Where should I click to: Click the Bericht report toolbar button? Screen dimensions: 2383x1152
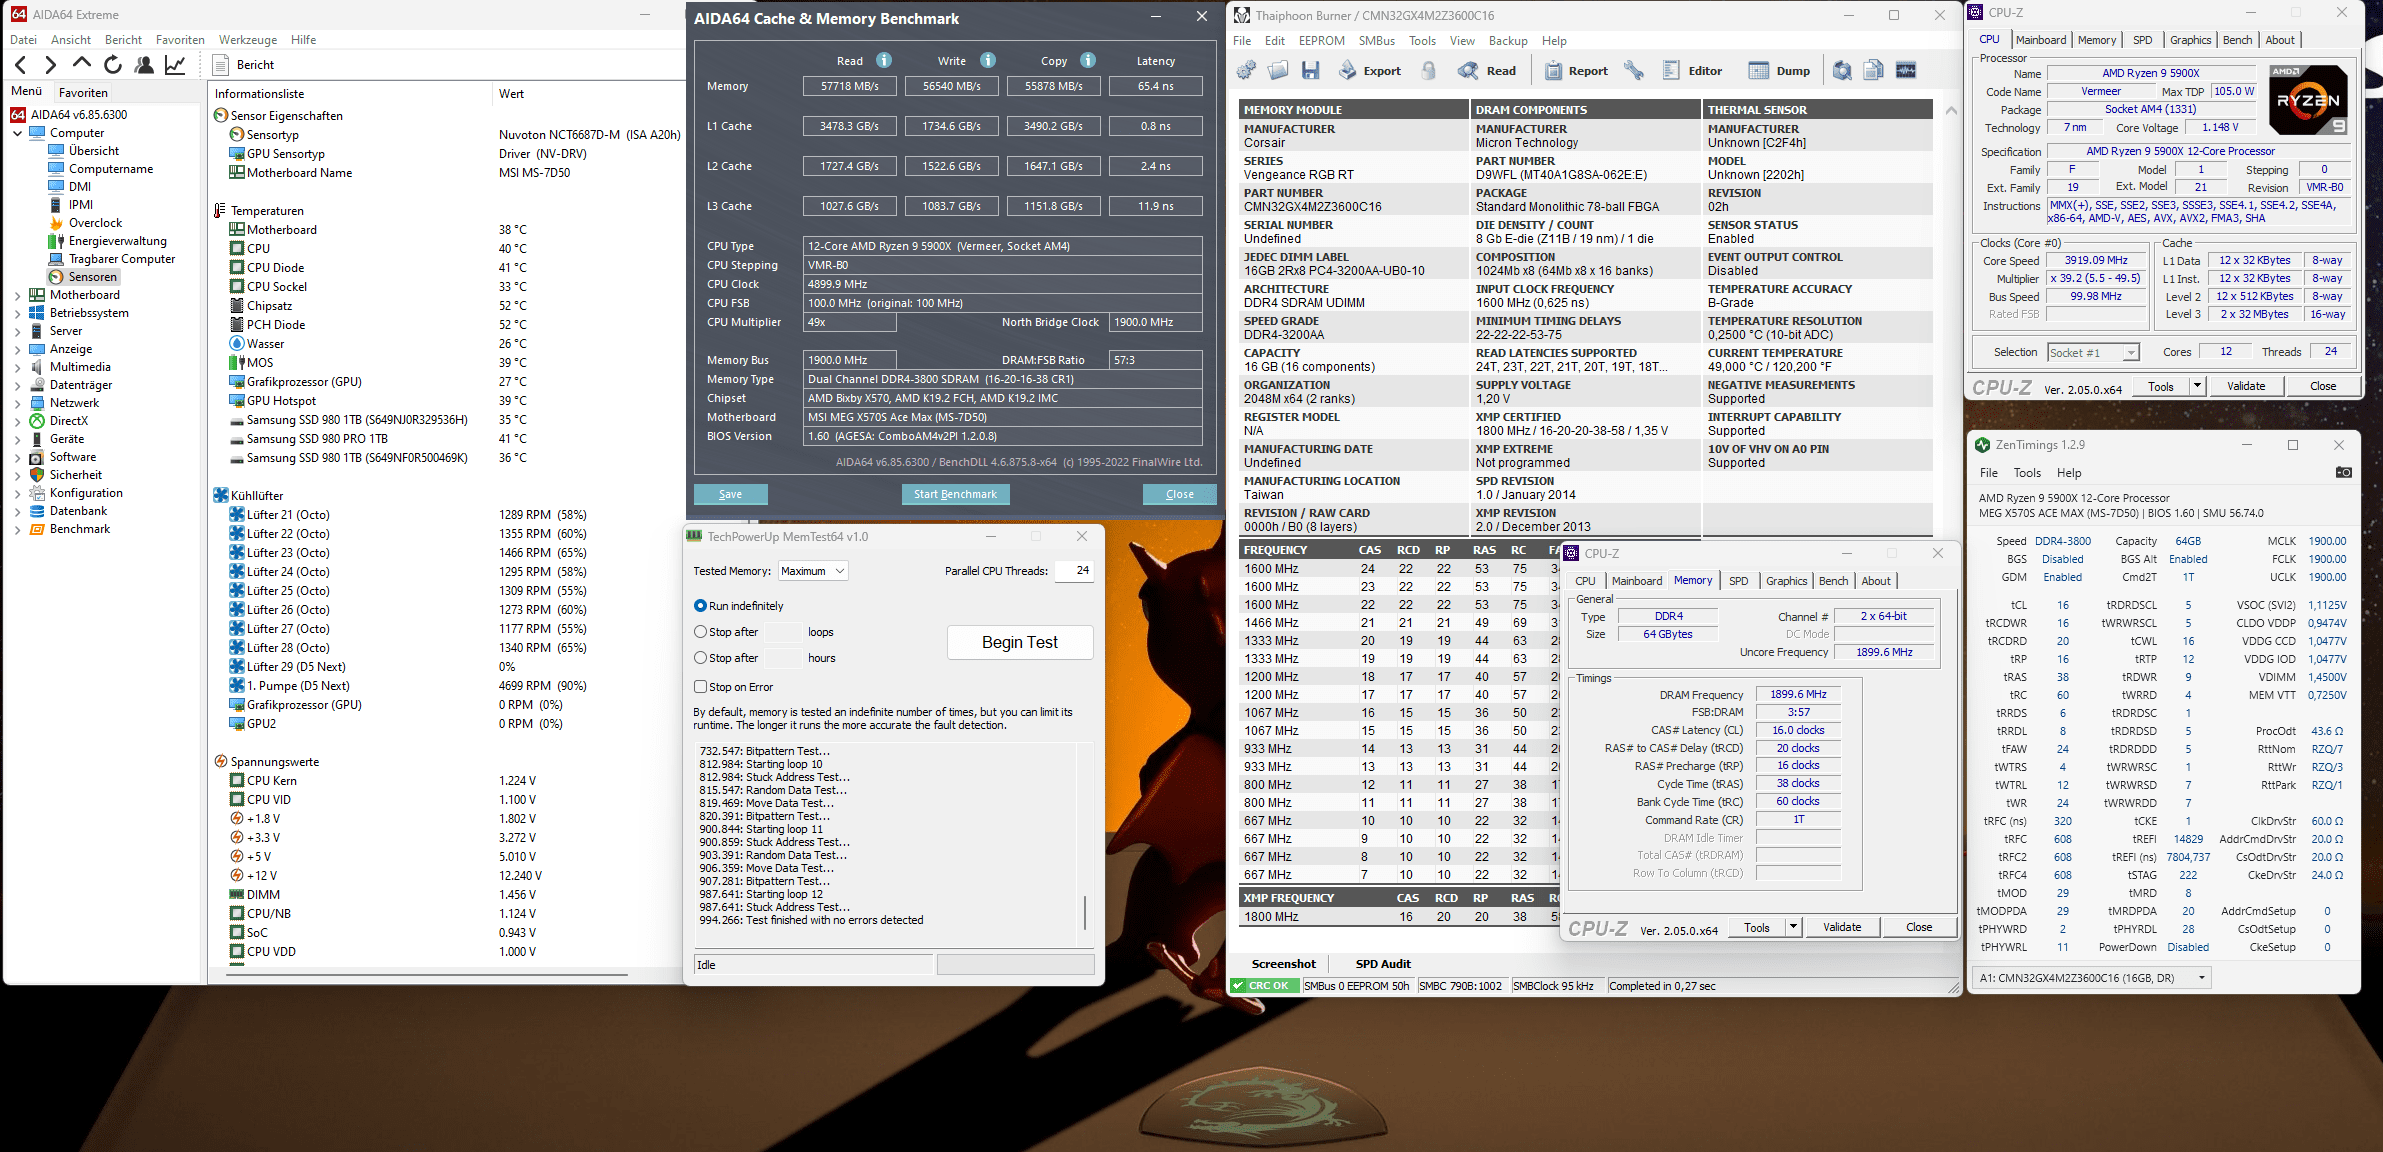point(244,65)
